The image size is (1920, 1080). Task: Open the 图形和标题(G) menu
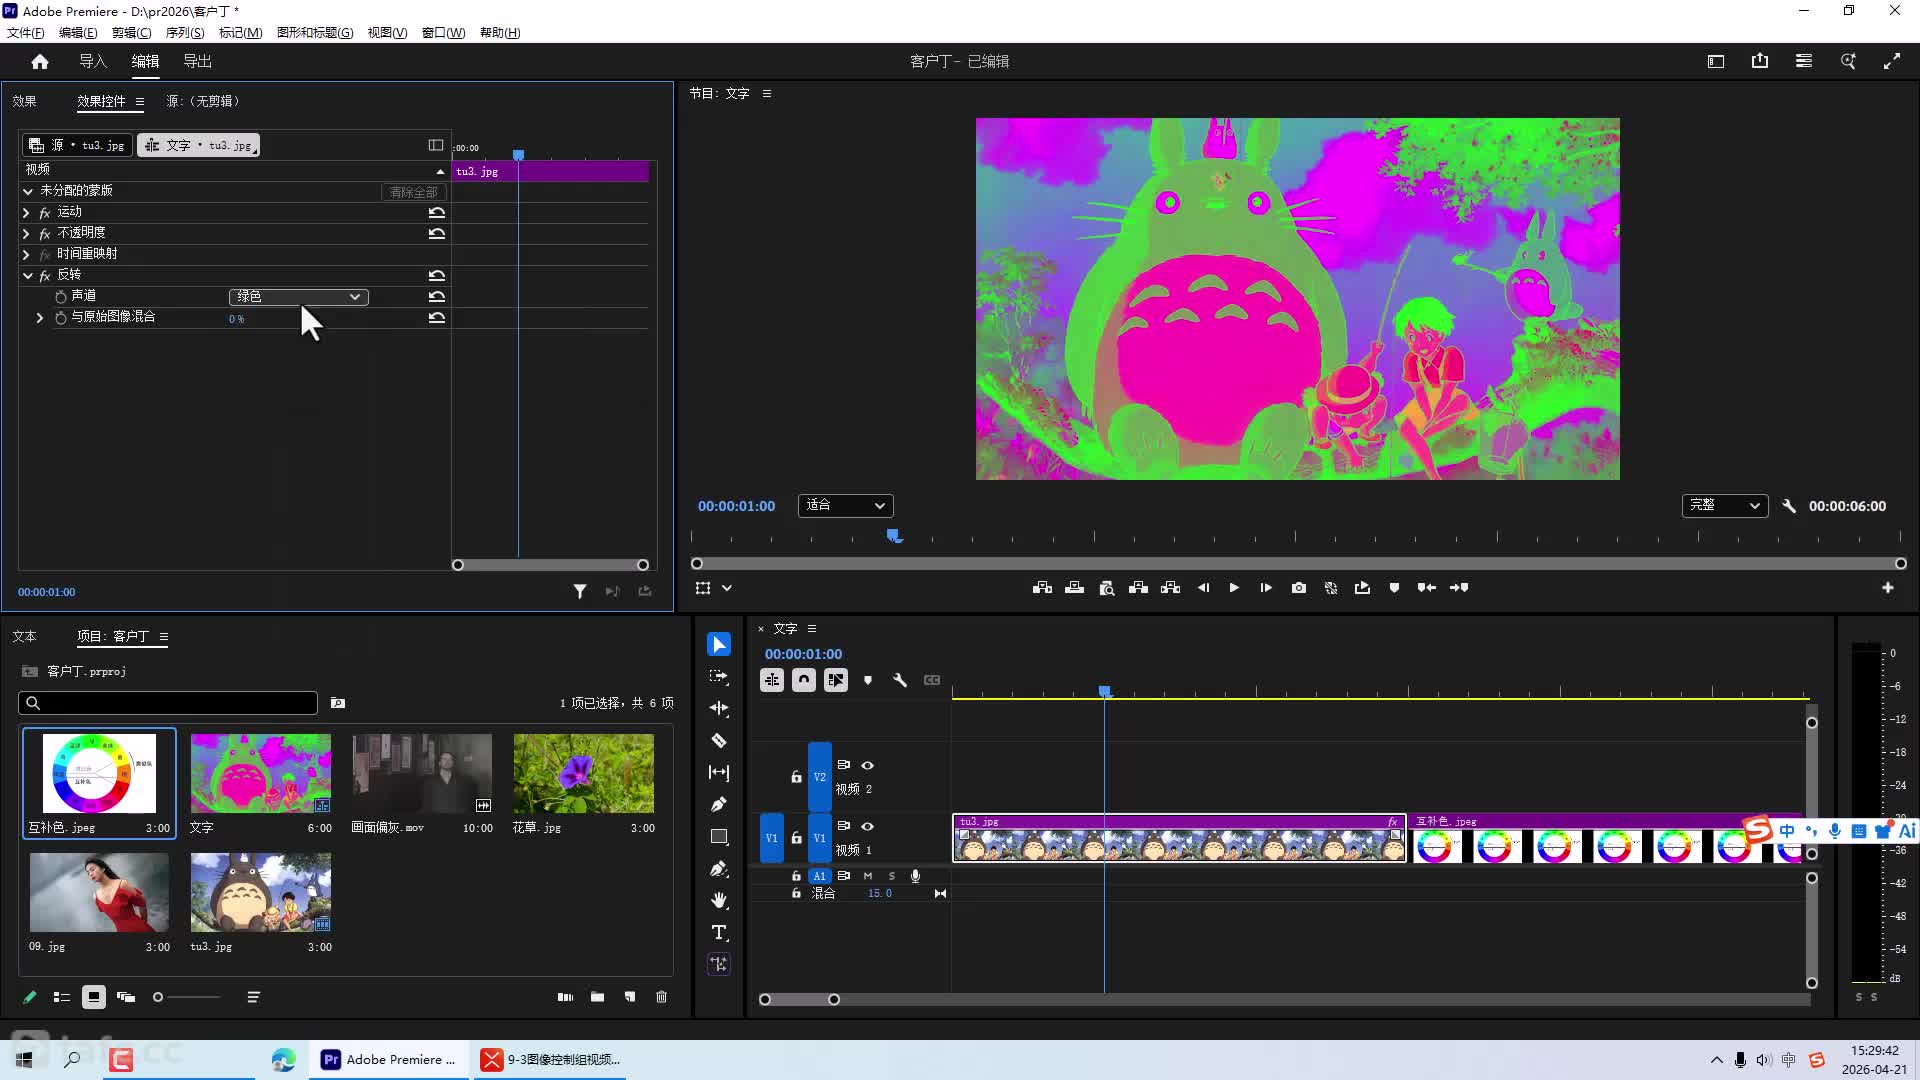pos(315,32)
